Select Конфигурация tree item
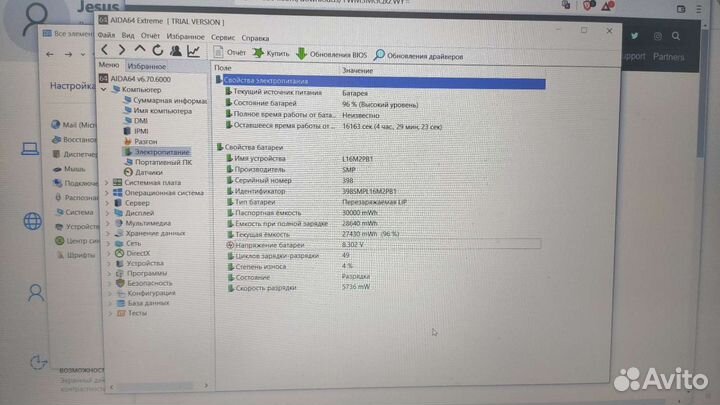This screenshot has height=405, width=720. tap(146, 293)
